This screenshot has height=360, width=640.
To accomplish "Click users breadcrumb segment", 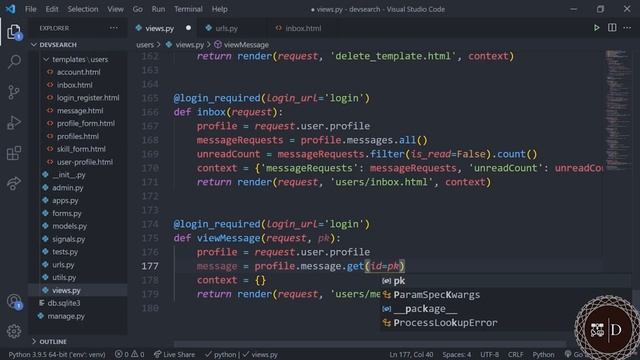I will point(145,45).
